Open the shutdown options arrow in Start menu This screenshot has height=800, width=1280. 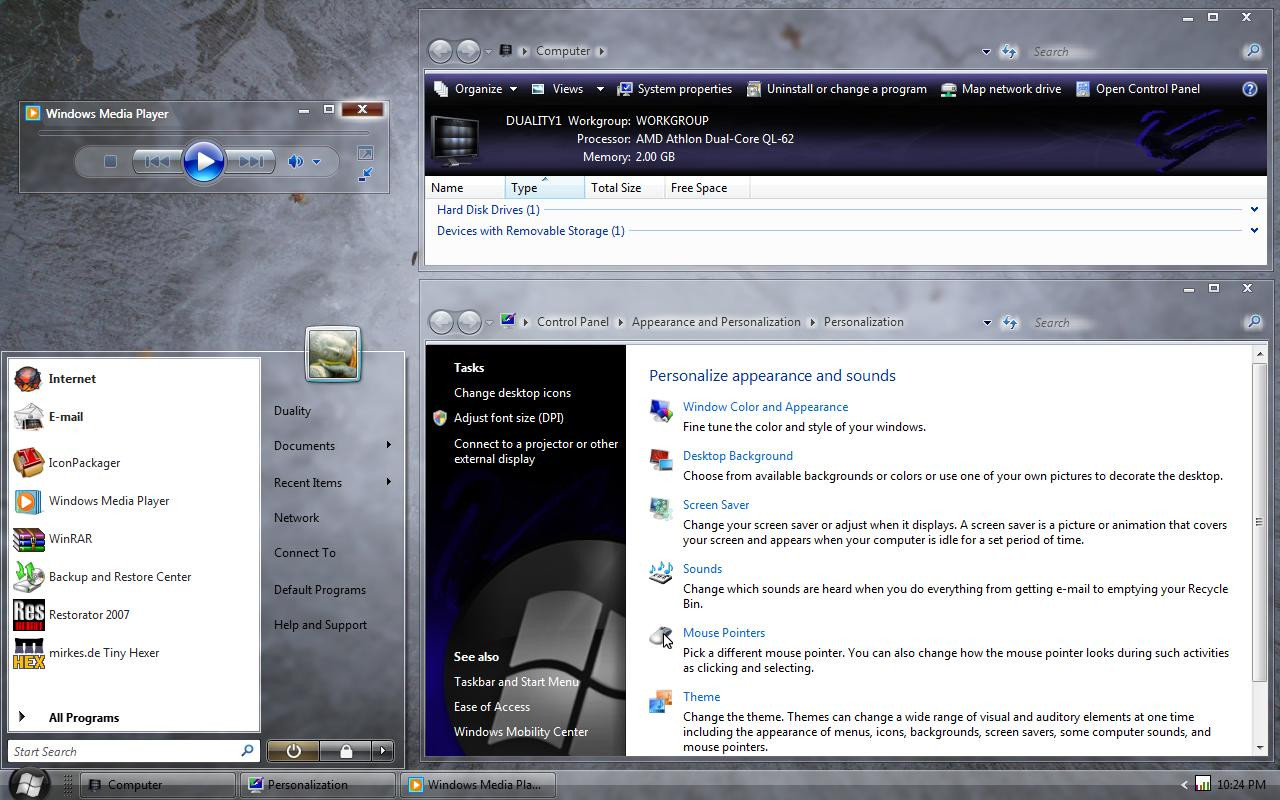coord(383,751)
